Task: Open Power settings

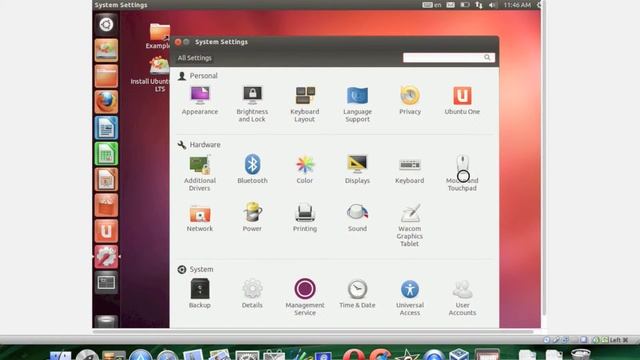Action: coord(252,217)
